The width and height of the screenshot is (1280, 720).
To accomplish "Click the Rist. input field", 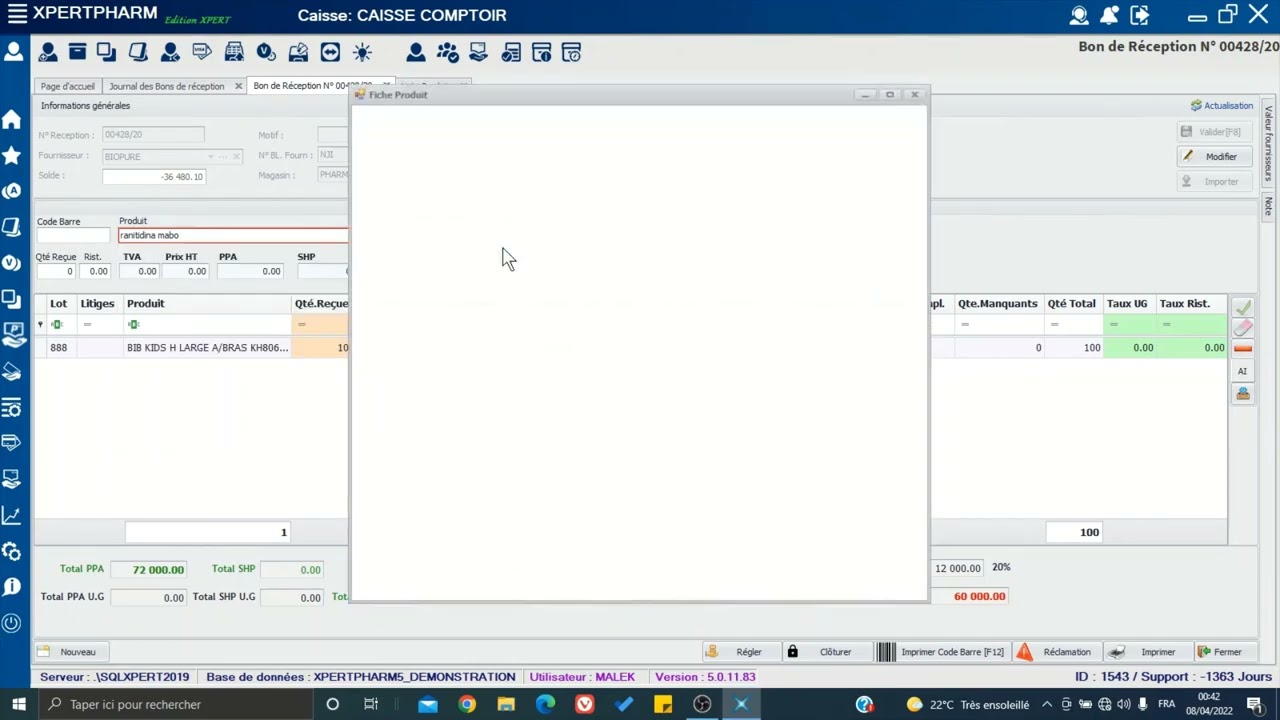I will [x=96, y=271].
